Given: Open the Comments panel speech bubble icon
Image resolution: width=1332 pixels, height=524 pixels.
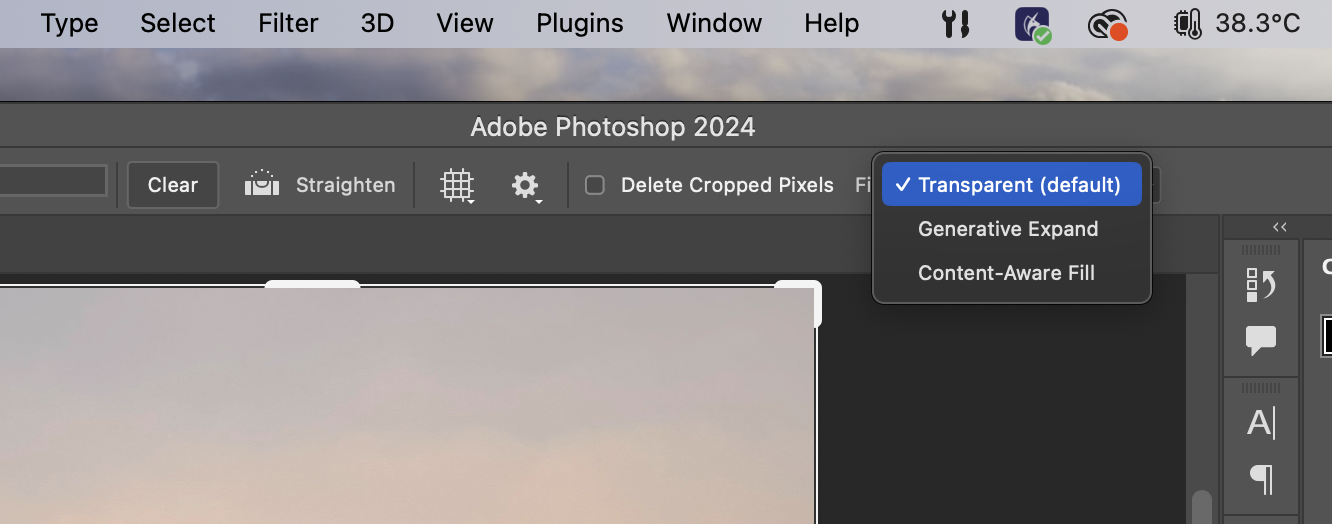Looking at the screenshot, I should tap(1261, 340).
